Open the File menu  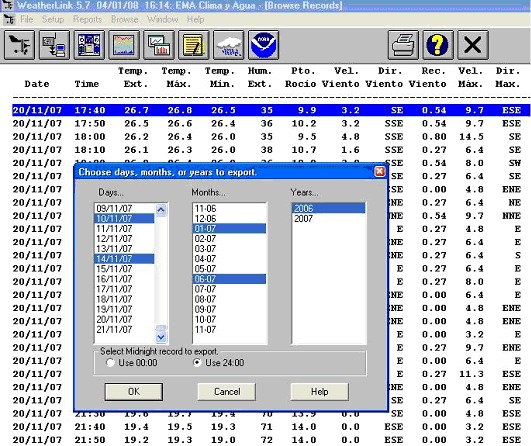(x=26, y=19)
